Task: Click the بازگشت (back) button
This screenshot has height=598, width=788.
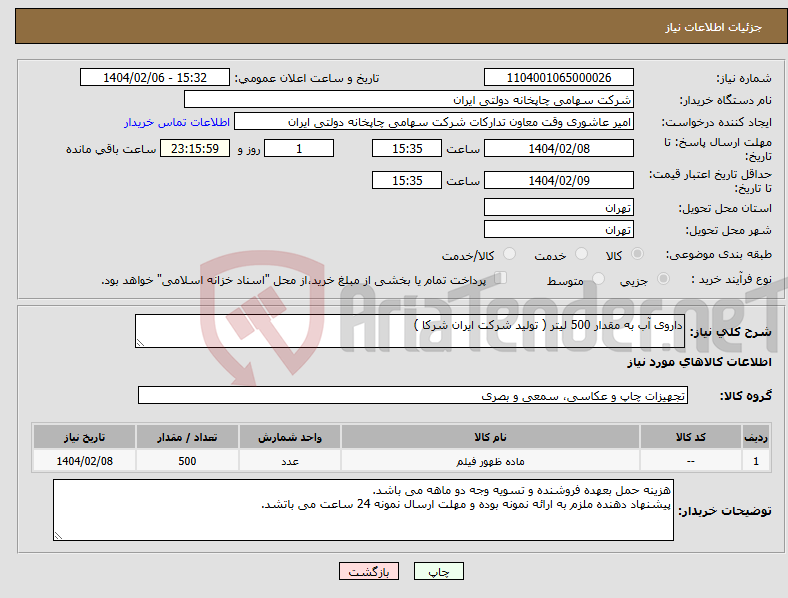Action: [x=369, y=571]
